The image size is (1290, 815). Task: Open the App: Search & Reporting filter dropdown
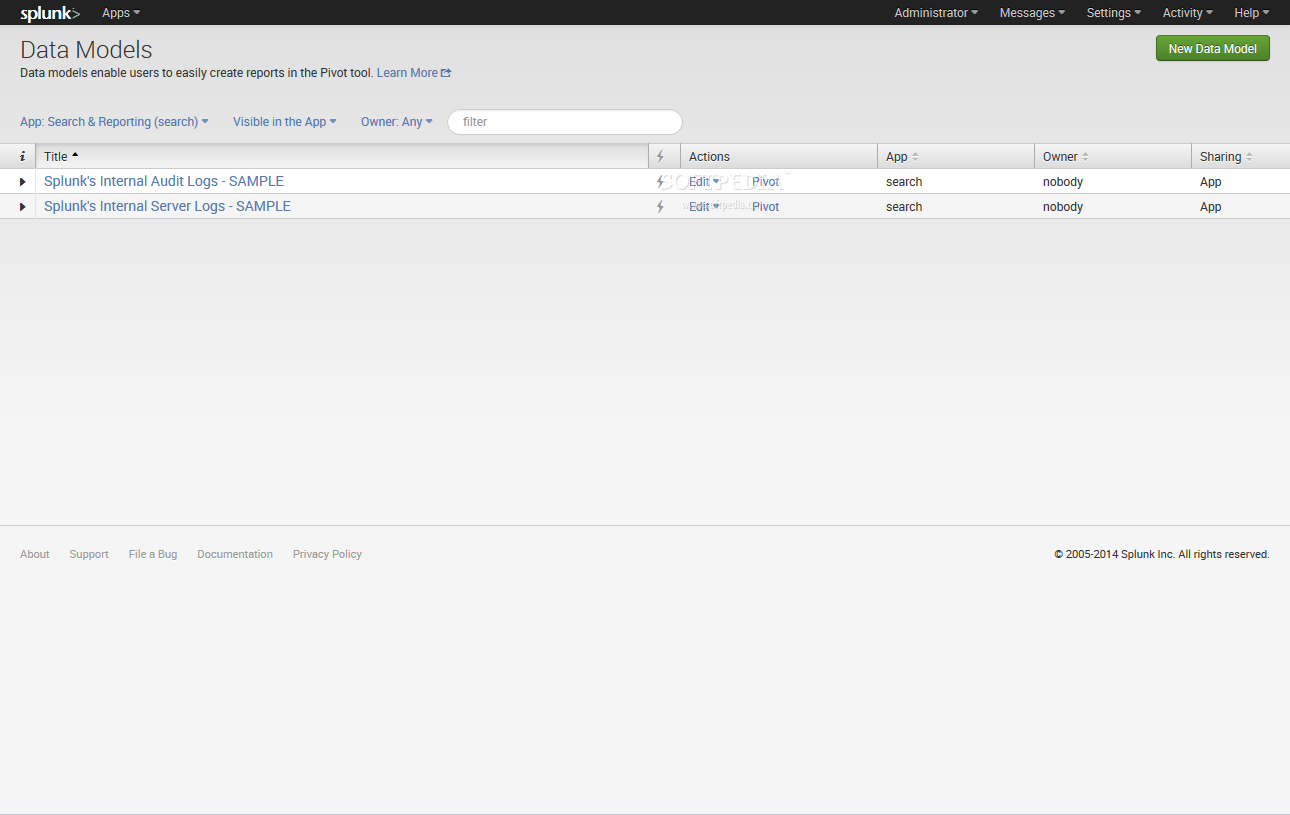114,122
